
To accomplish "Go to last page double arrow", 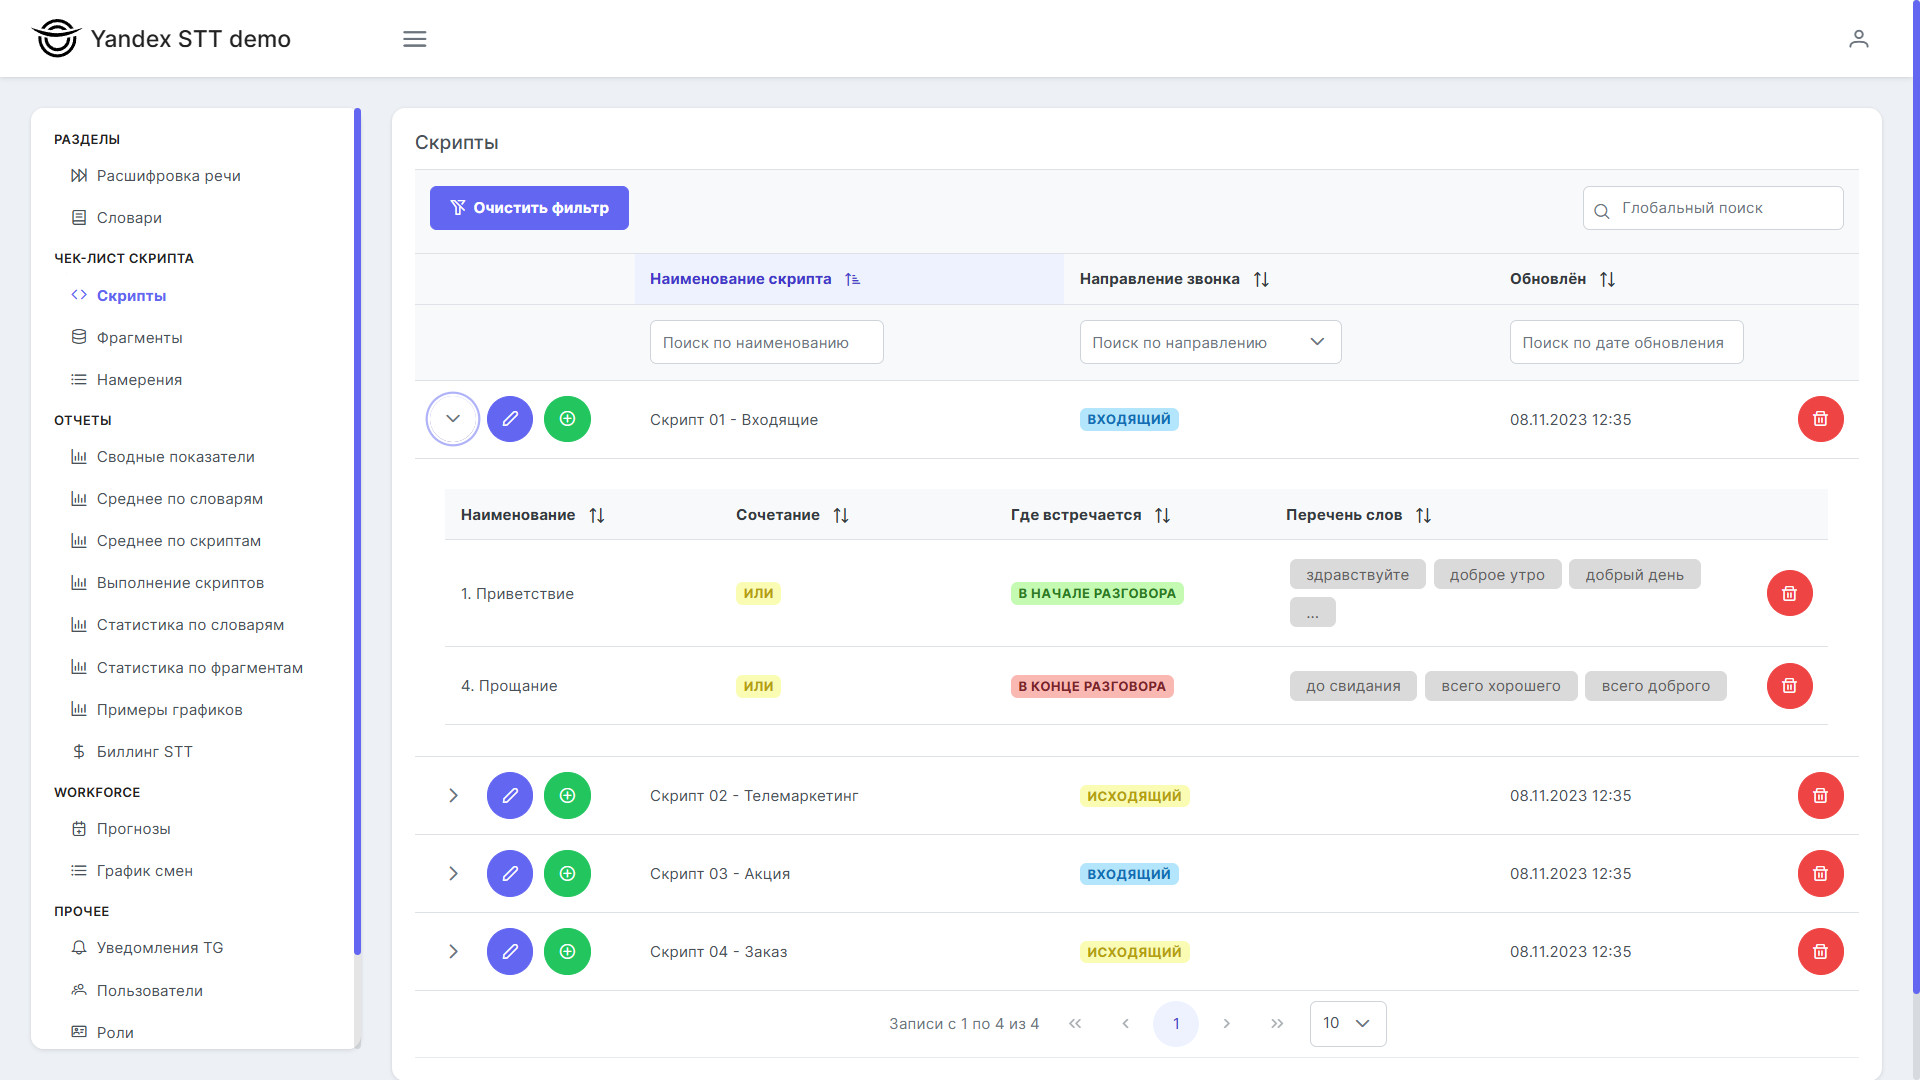I will coord(1277,1023).
